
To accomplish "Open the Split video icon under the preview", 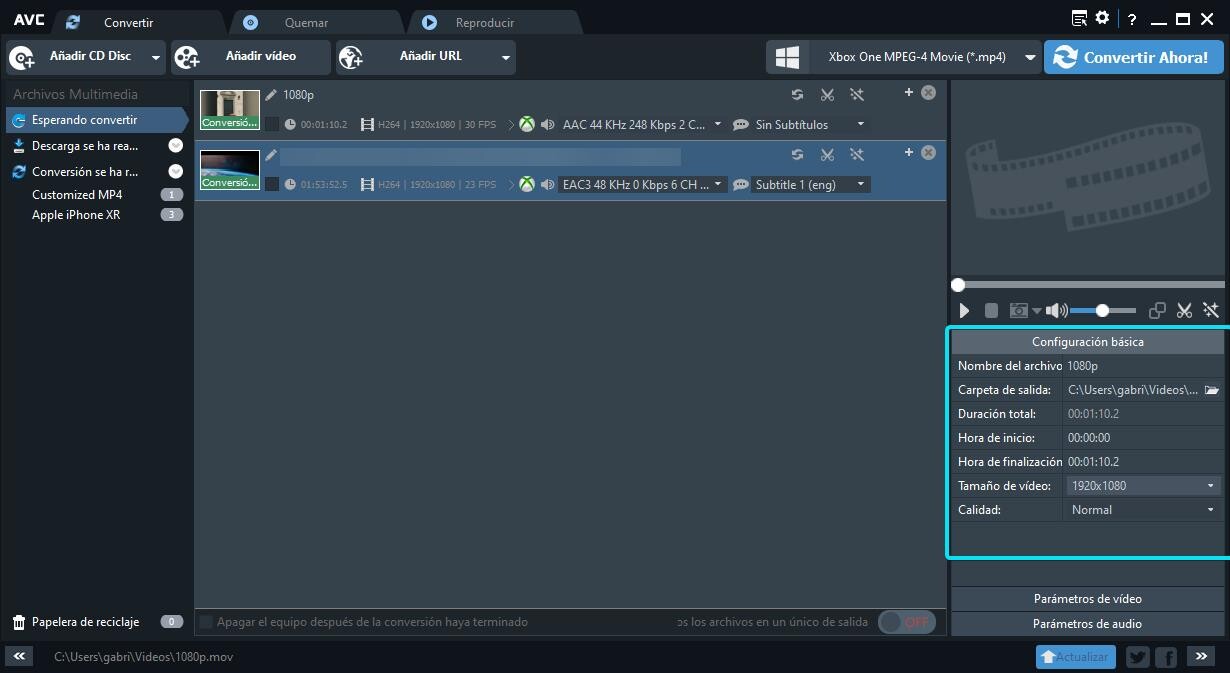I will (x=1184, y=310).
